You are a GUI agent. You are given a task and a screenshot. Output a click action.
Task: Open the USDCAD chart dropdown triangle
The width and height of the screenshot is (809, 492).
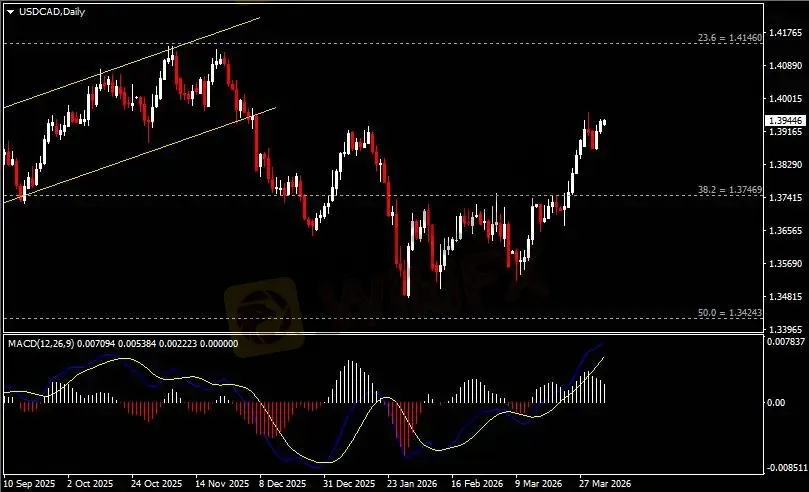(10, 12)
